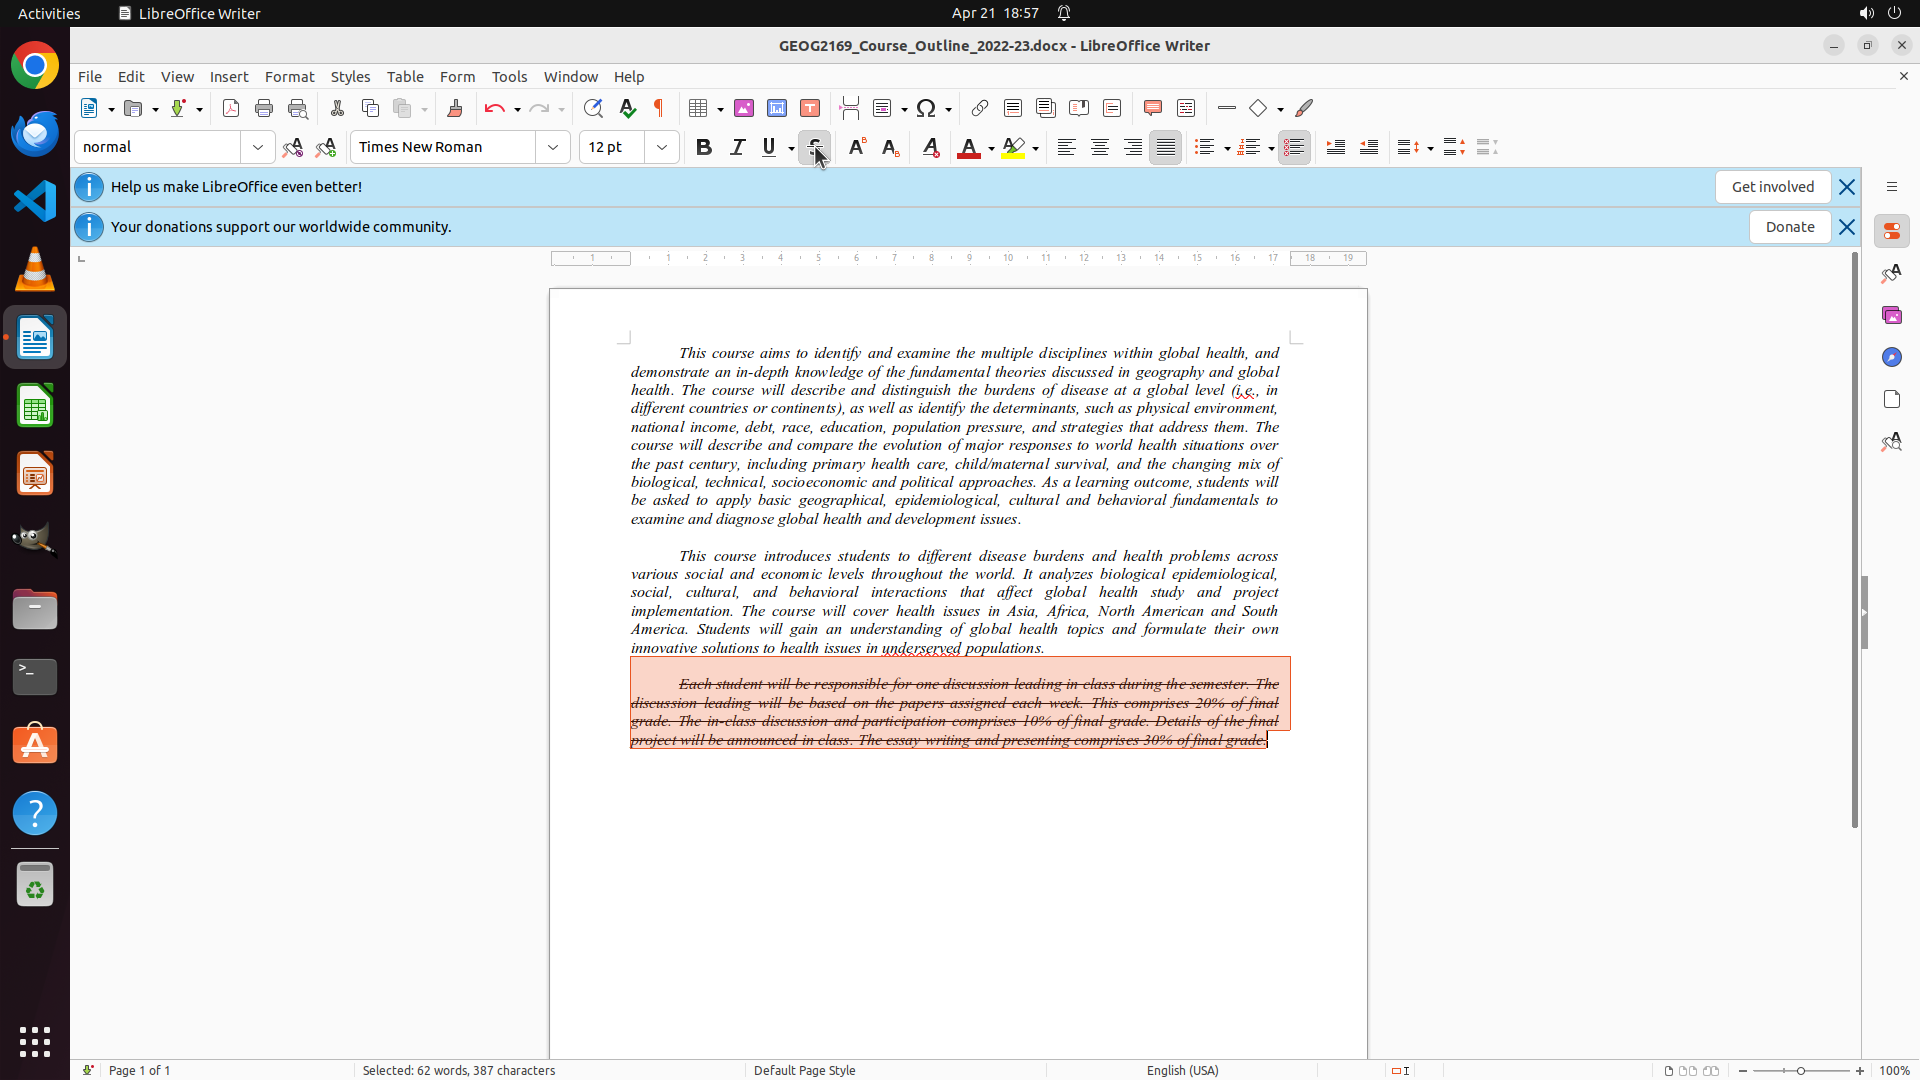Click the Insert Image icon
Image resolution: width=1920 pixels, height=1080 pixels.
(744, 108)
